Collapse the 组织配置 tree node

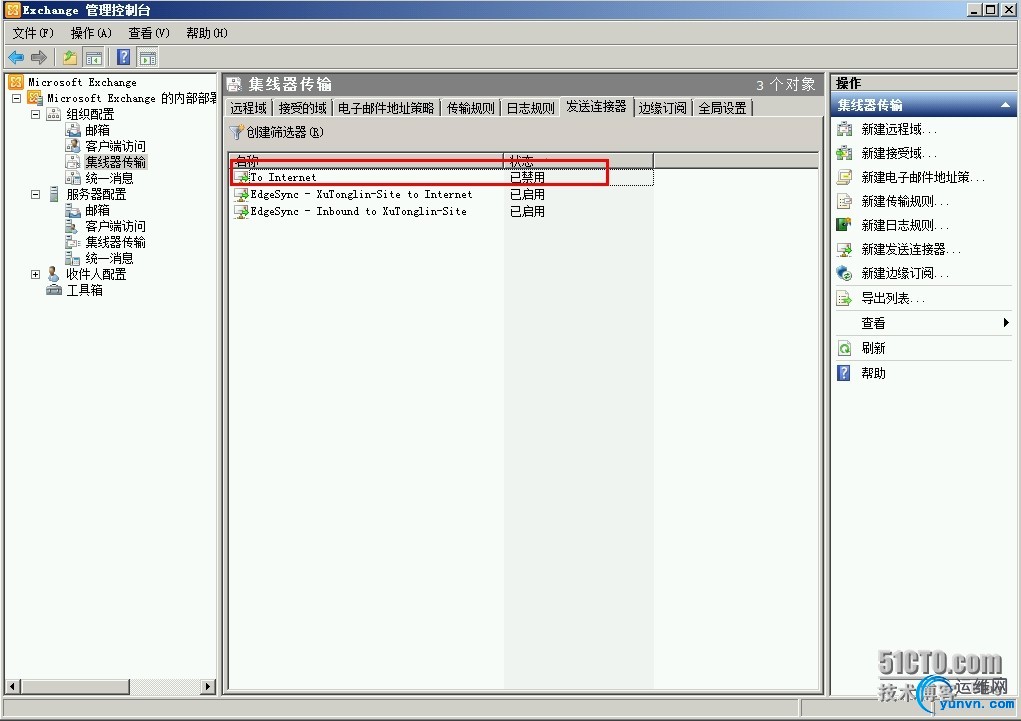click(36, 114)
